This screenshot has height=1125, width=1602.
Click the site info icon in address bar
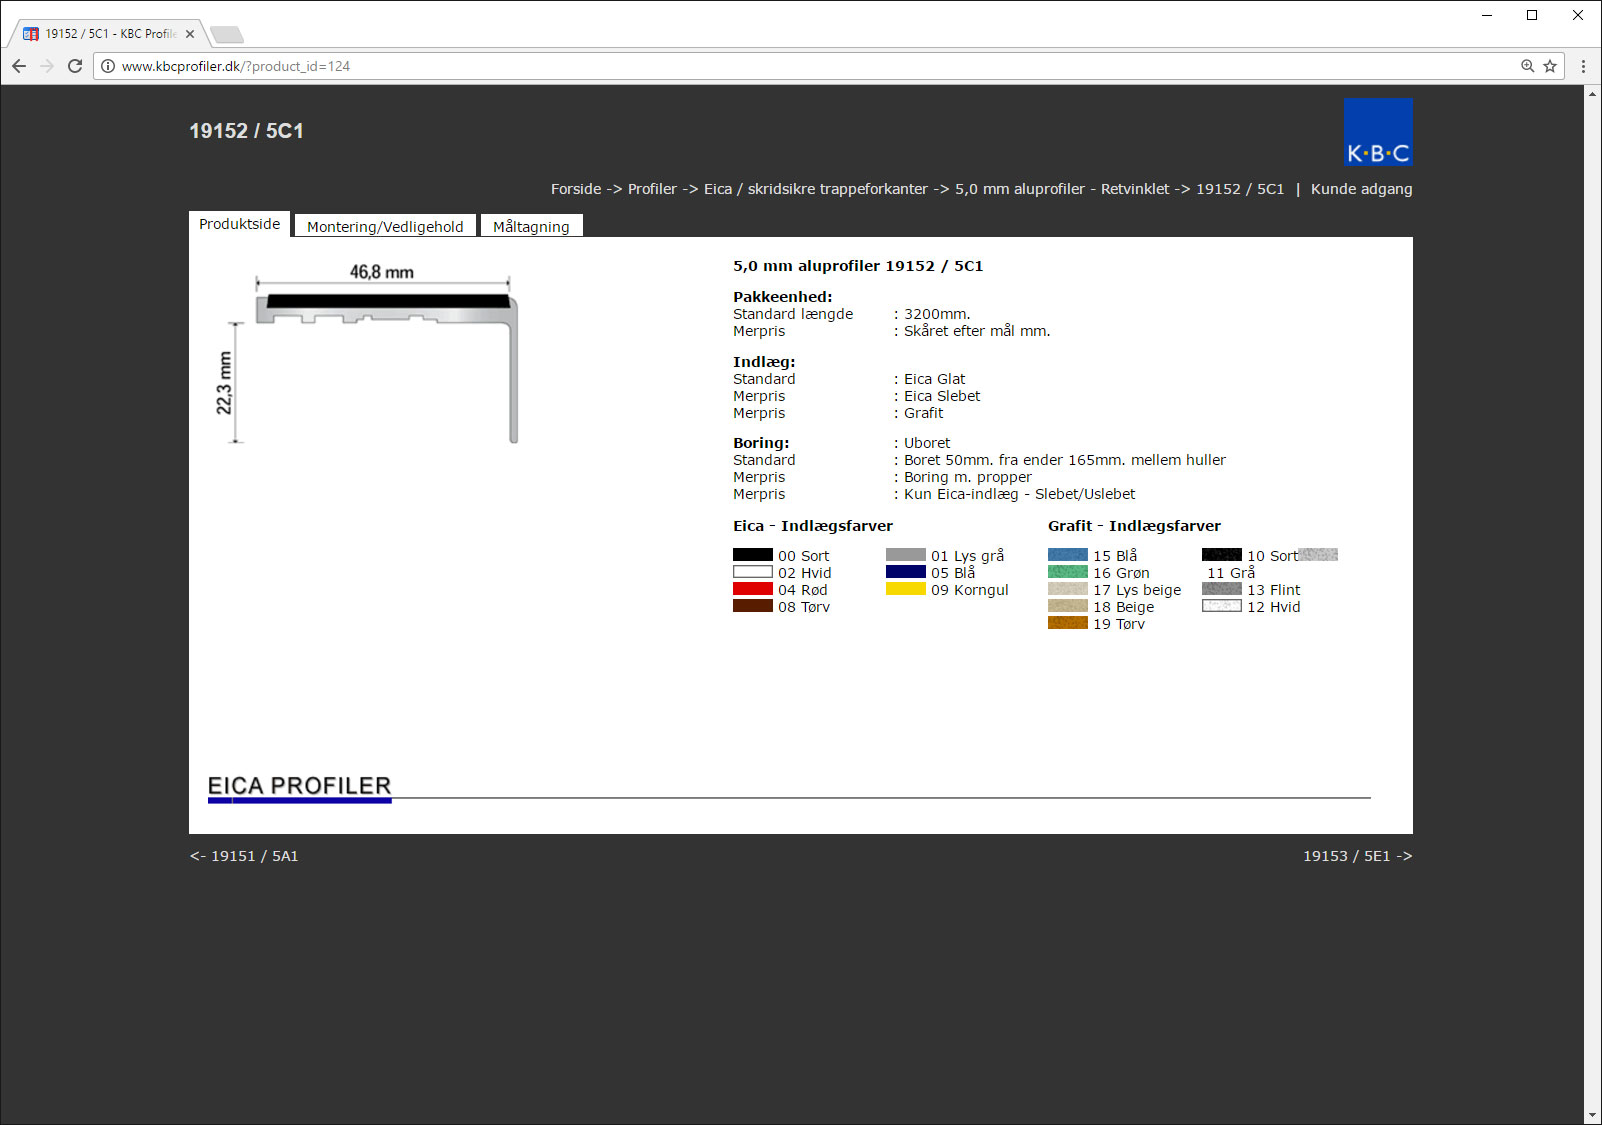[108, 66]
